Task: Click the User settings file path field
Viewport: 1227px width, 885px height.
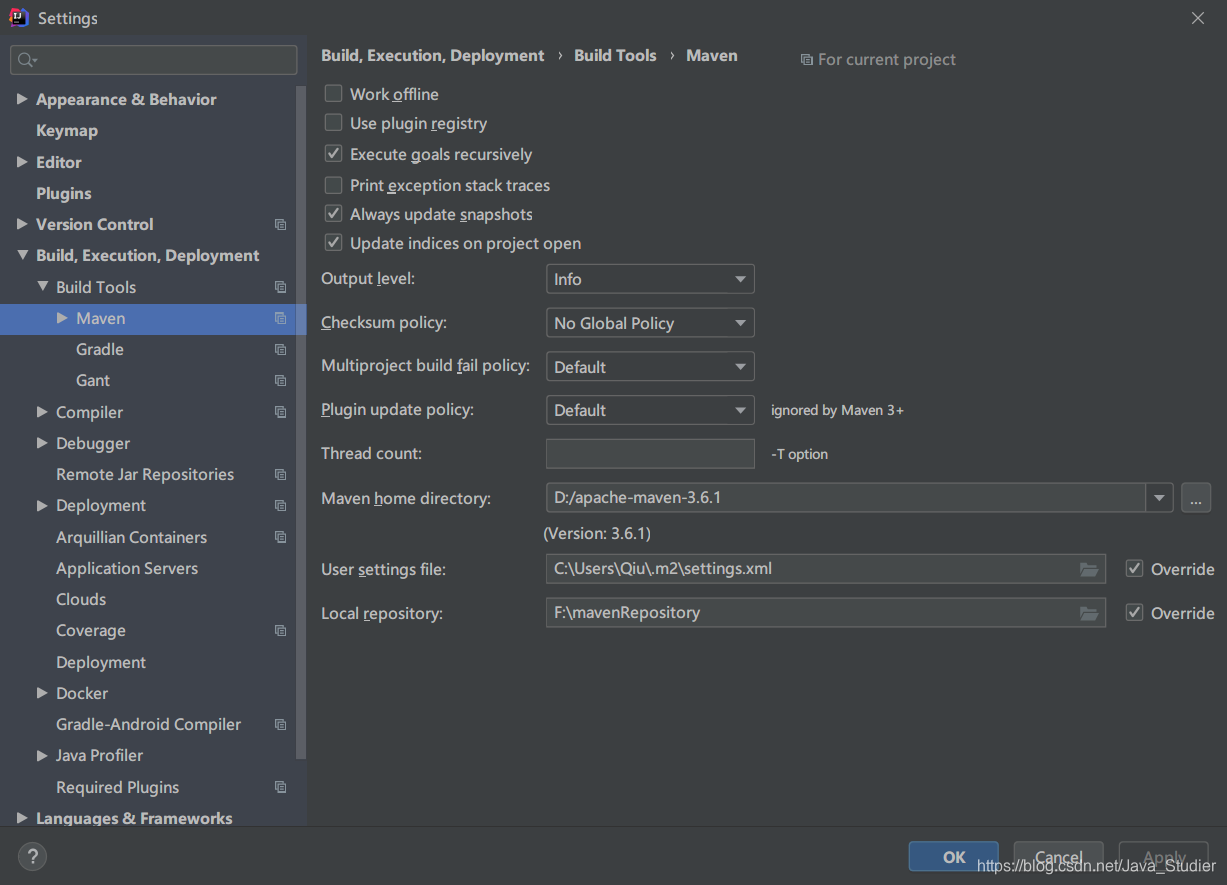Action: coord(826,569)
